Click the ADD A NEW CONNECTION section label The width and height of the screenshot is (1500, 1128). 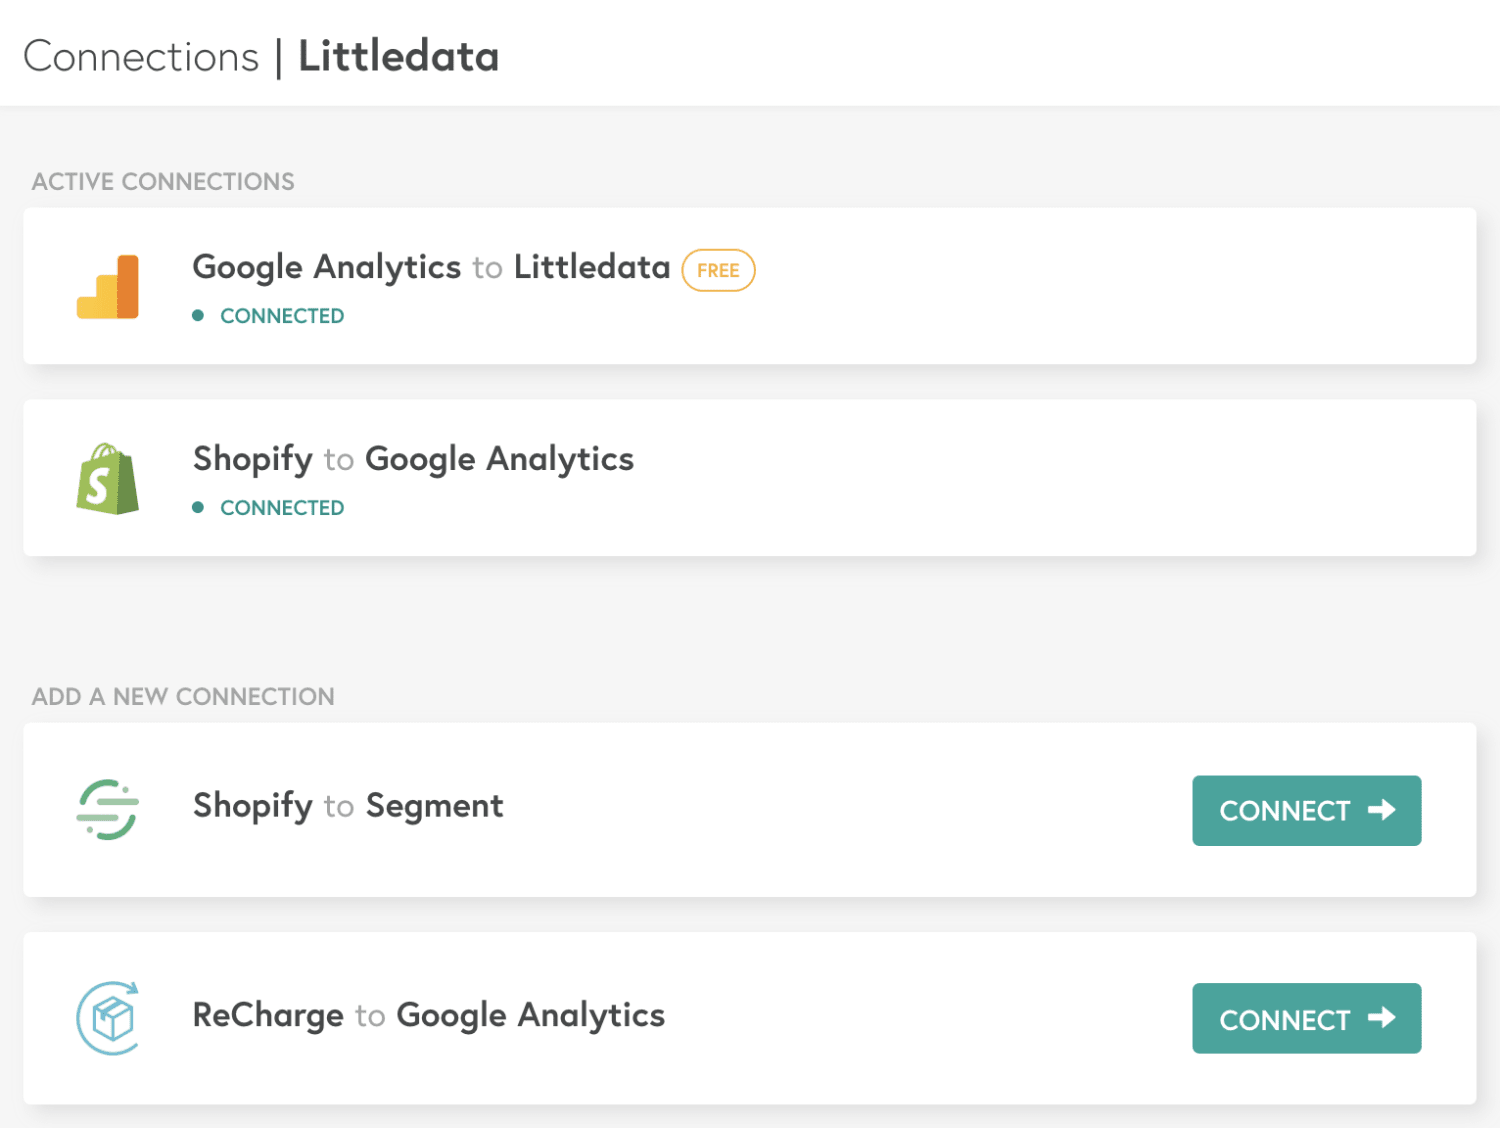pyautogui.click(x=183, y=697)
